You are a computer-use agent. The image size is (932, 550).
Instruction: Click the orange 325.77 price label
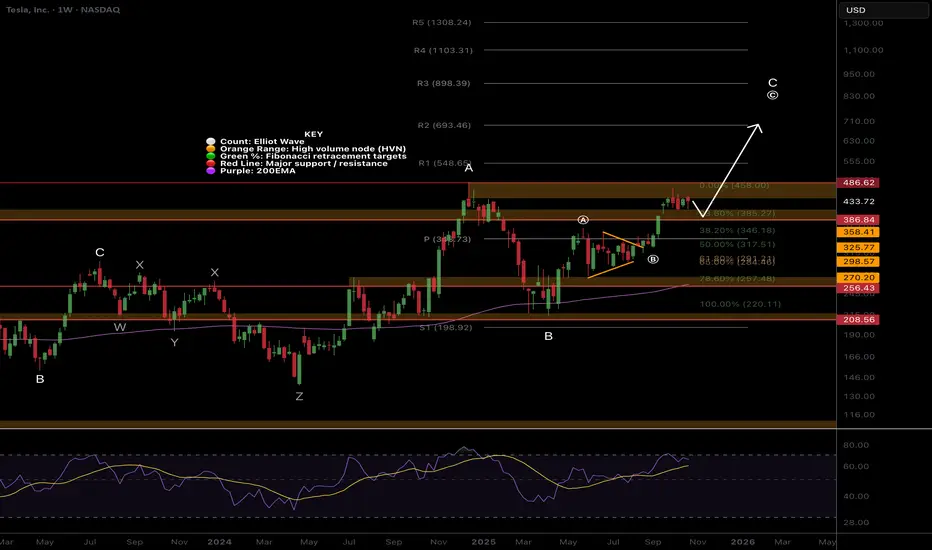858,247
